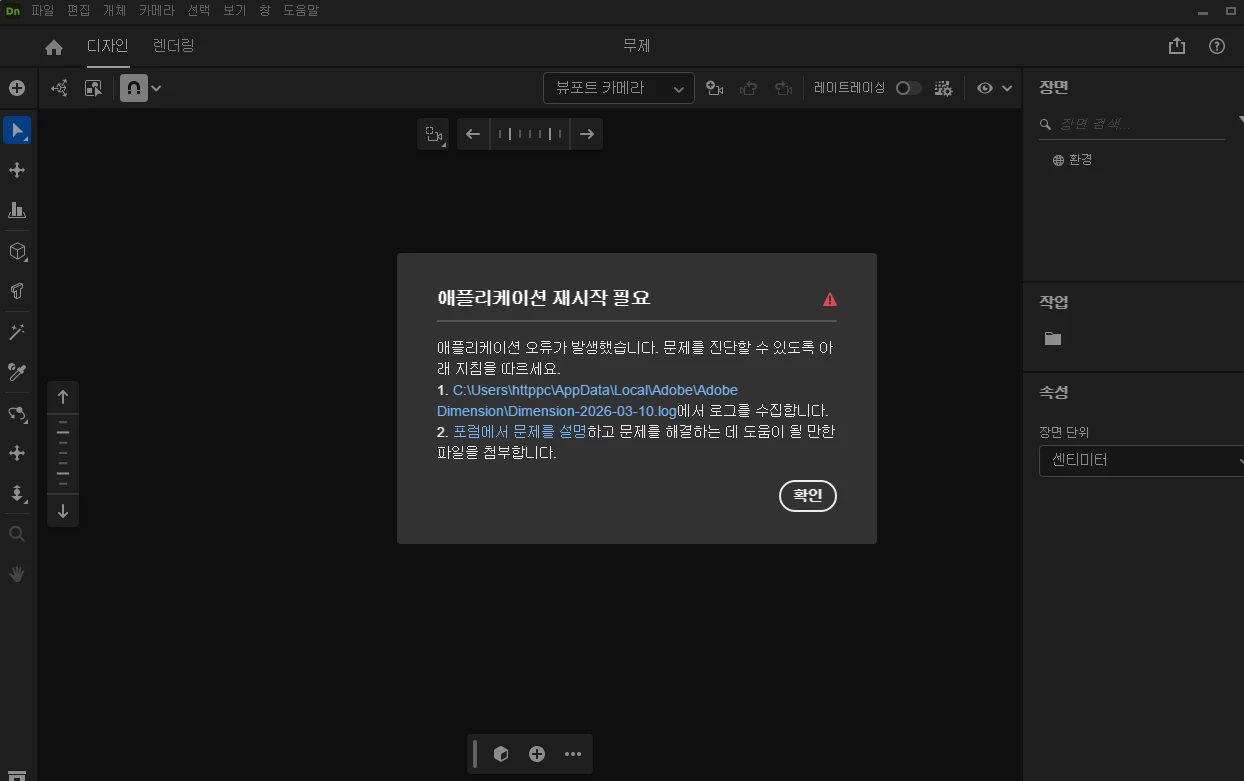Select the Select tool arrow

tap(17, 130)
